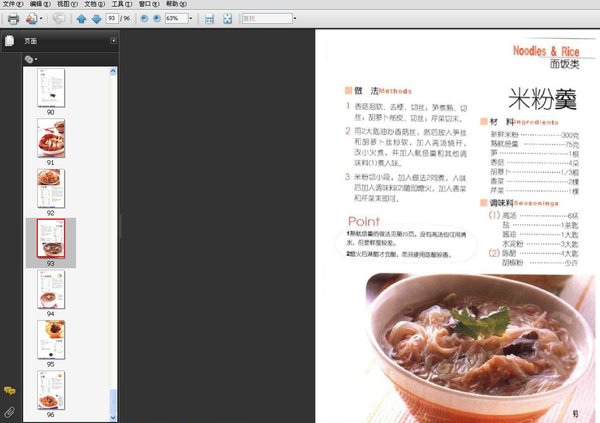Open the Comments panel speech-bubble icon
This screenshot has width=600, height=423.
coord(10,391)
